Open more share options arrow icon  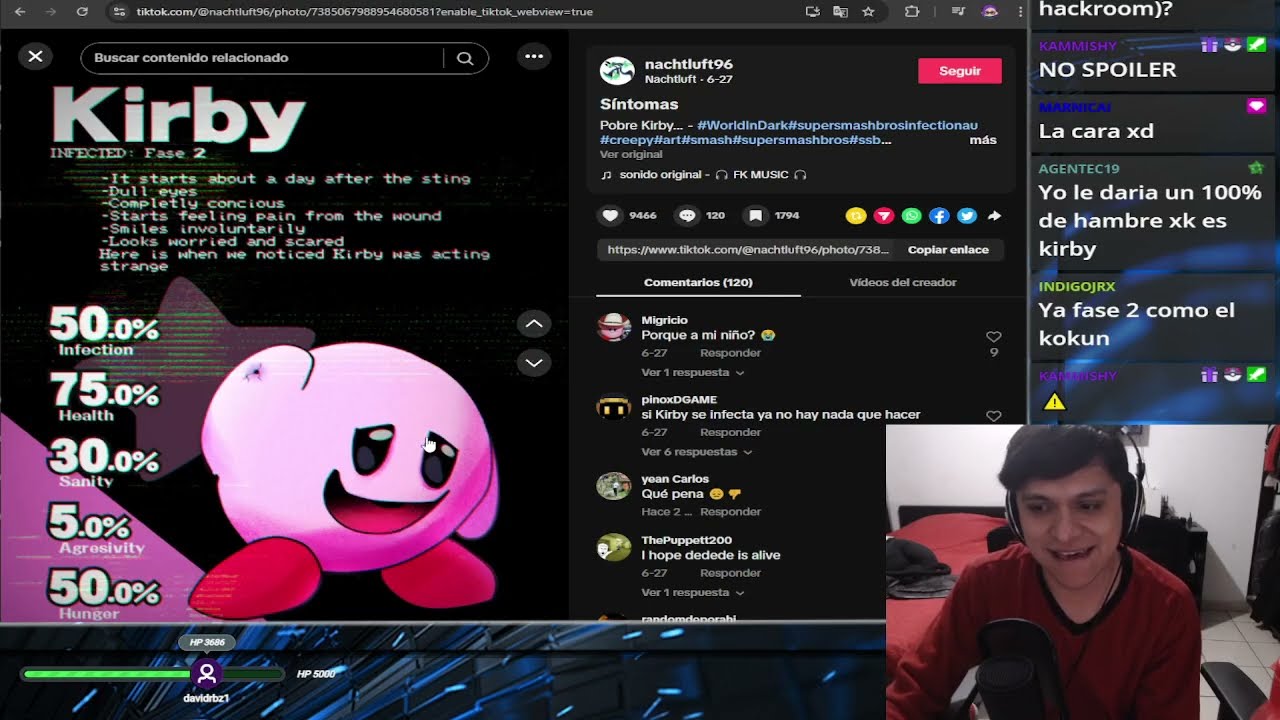click(994, 215)
